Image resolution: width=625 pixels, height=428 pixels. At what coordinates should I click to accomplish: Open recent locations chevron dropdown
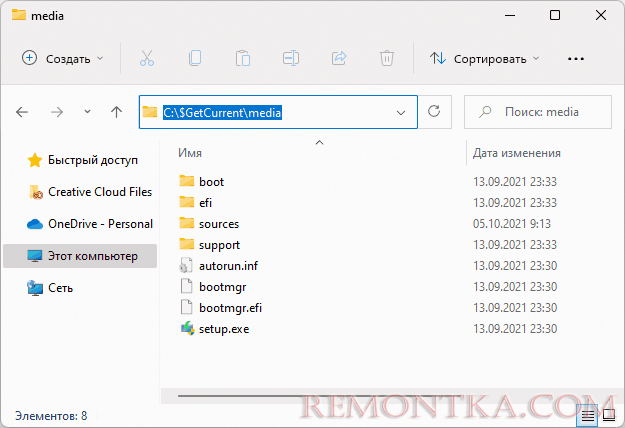click(x=87, y=112)
